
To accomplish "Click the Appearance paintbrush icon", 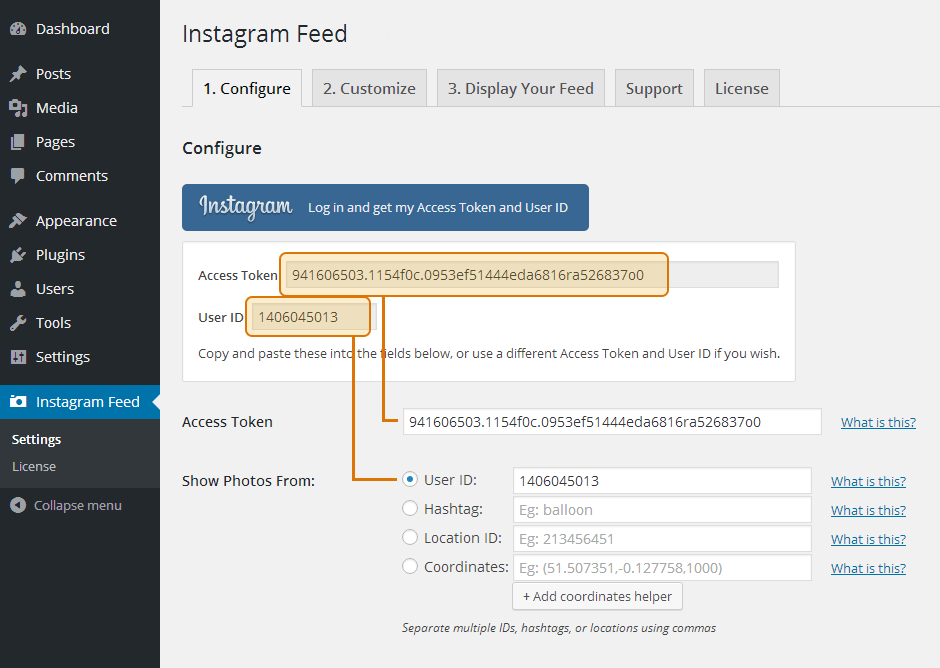I will coord(18,221).
